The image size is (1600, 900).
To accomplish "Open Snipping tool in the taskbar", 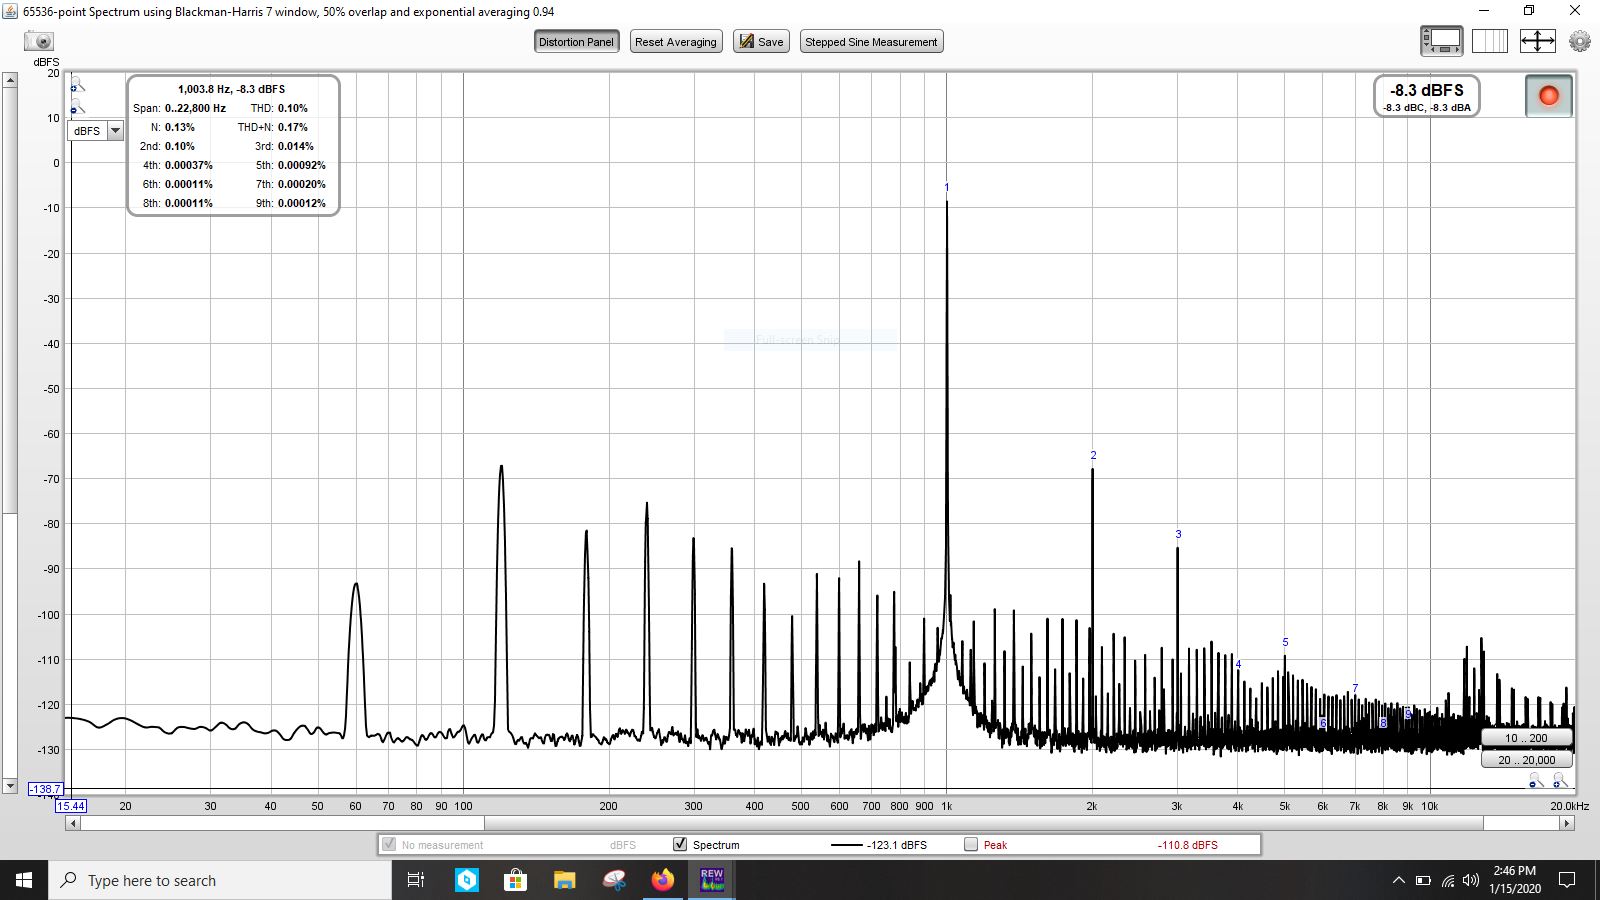I will (614, 880).
